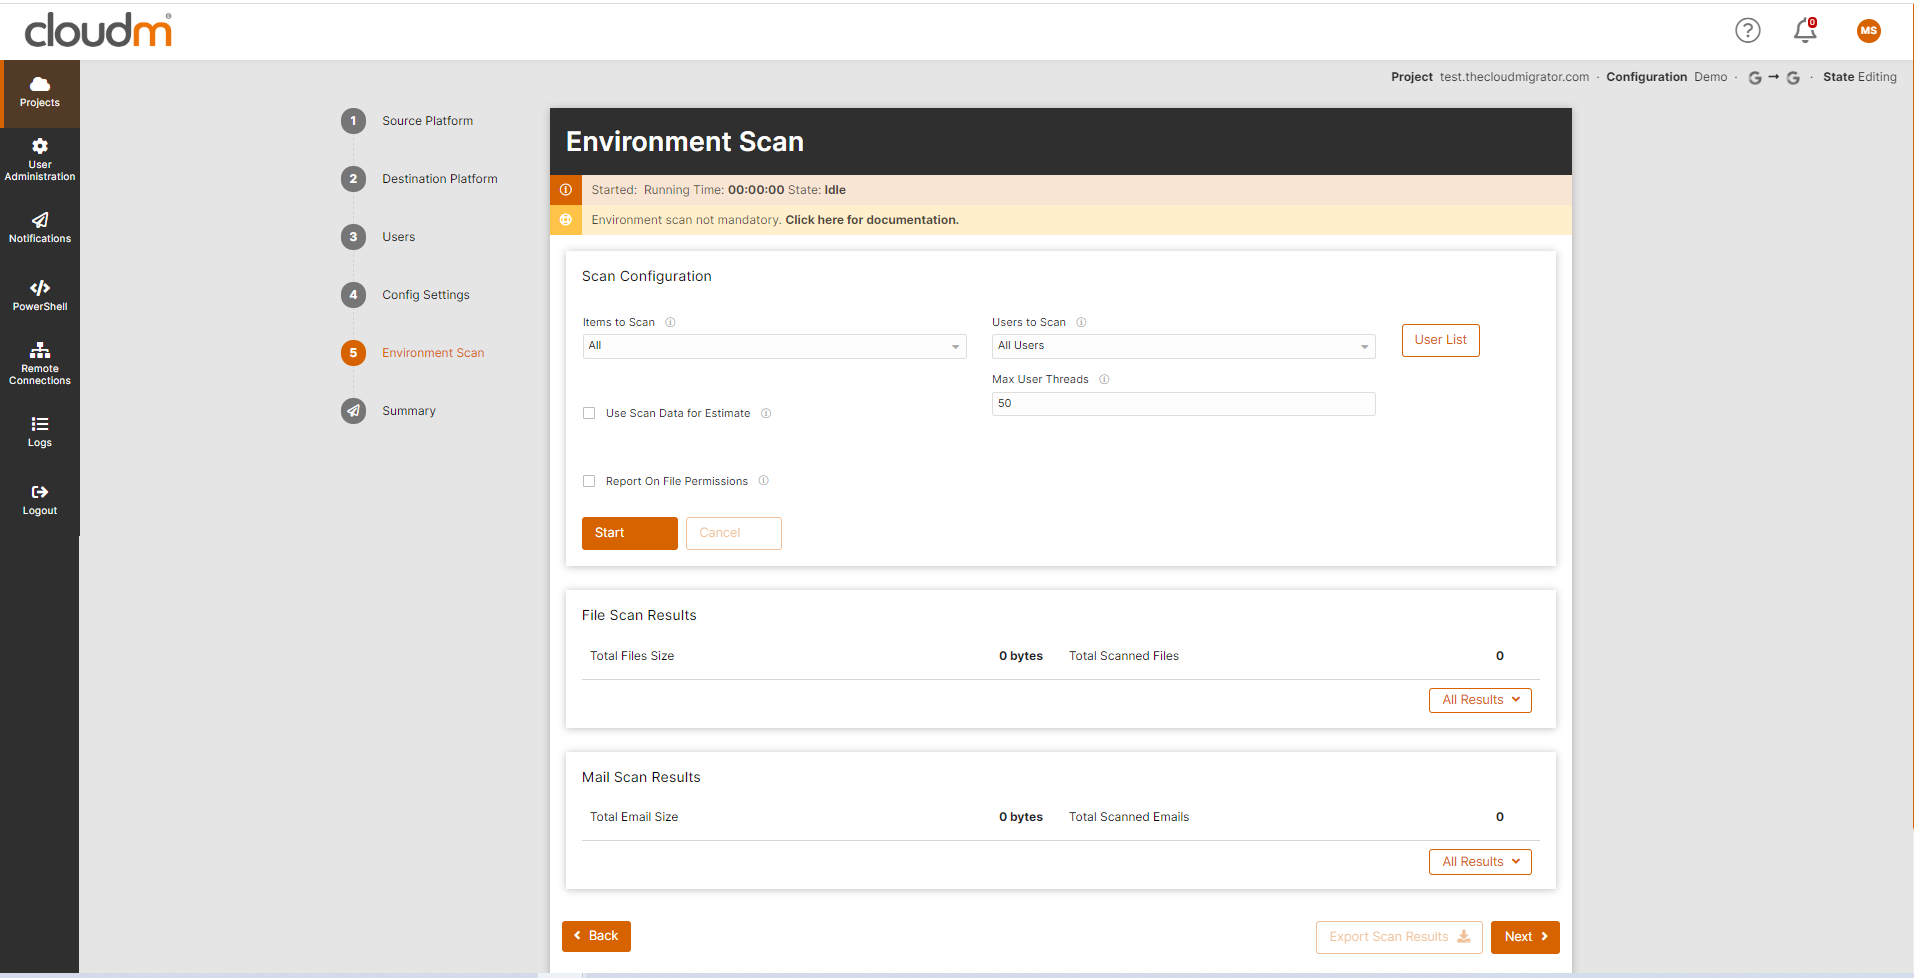
Task: Open Remote Connections network icon
Action: pos(40,350)
